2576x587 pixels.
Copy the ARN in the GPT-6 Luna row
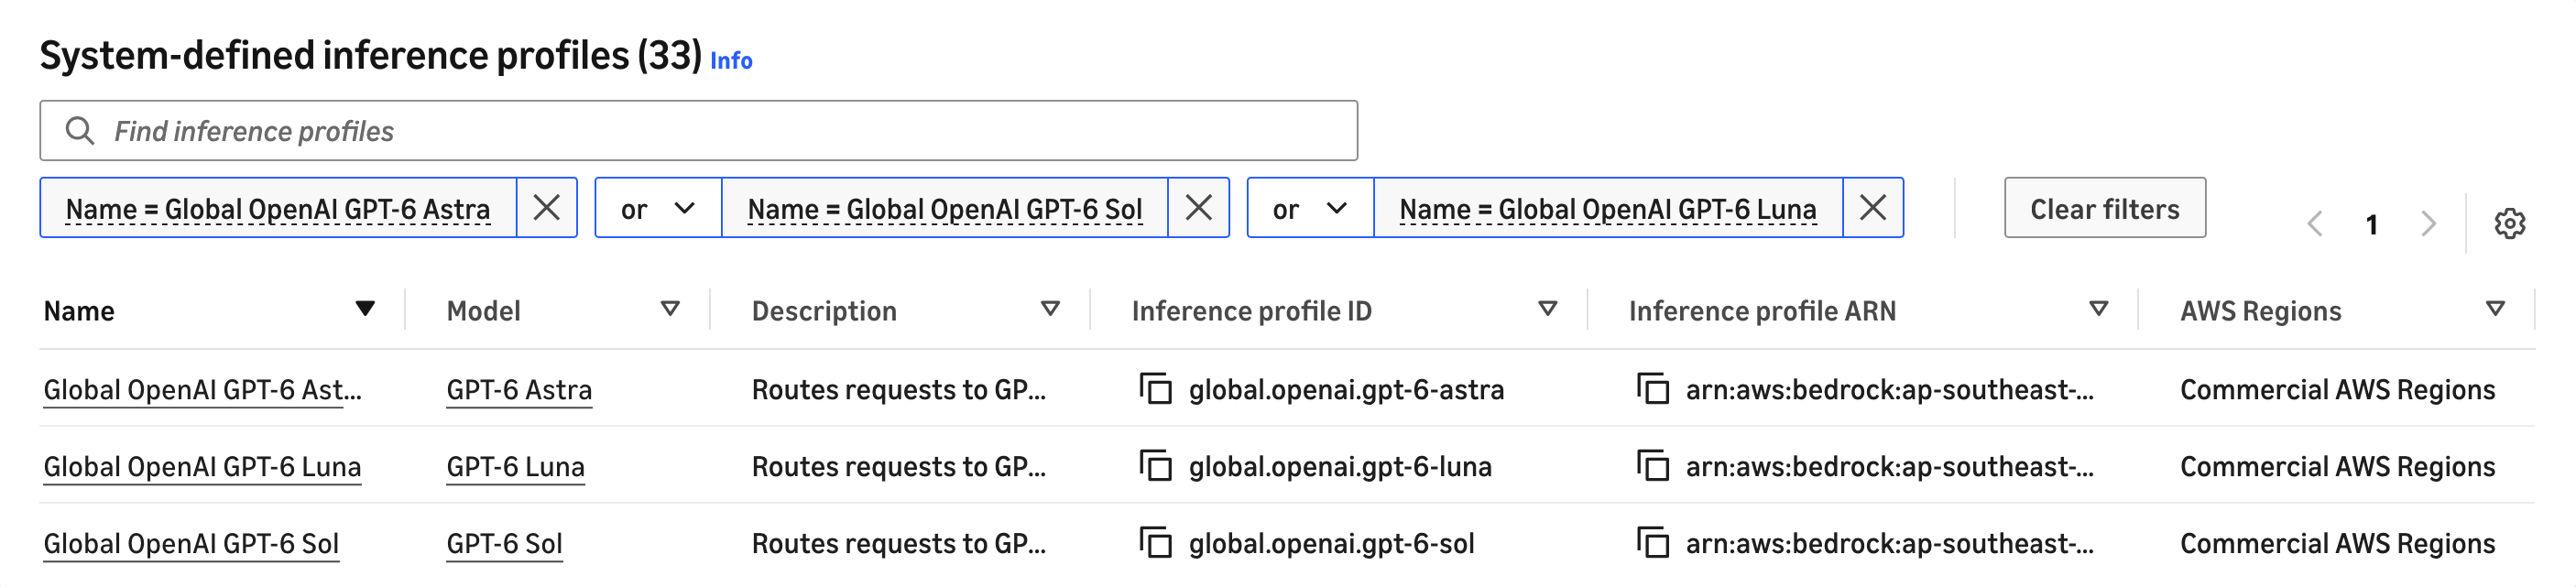pos(1652,465)
